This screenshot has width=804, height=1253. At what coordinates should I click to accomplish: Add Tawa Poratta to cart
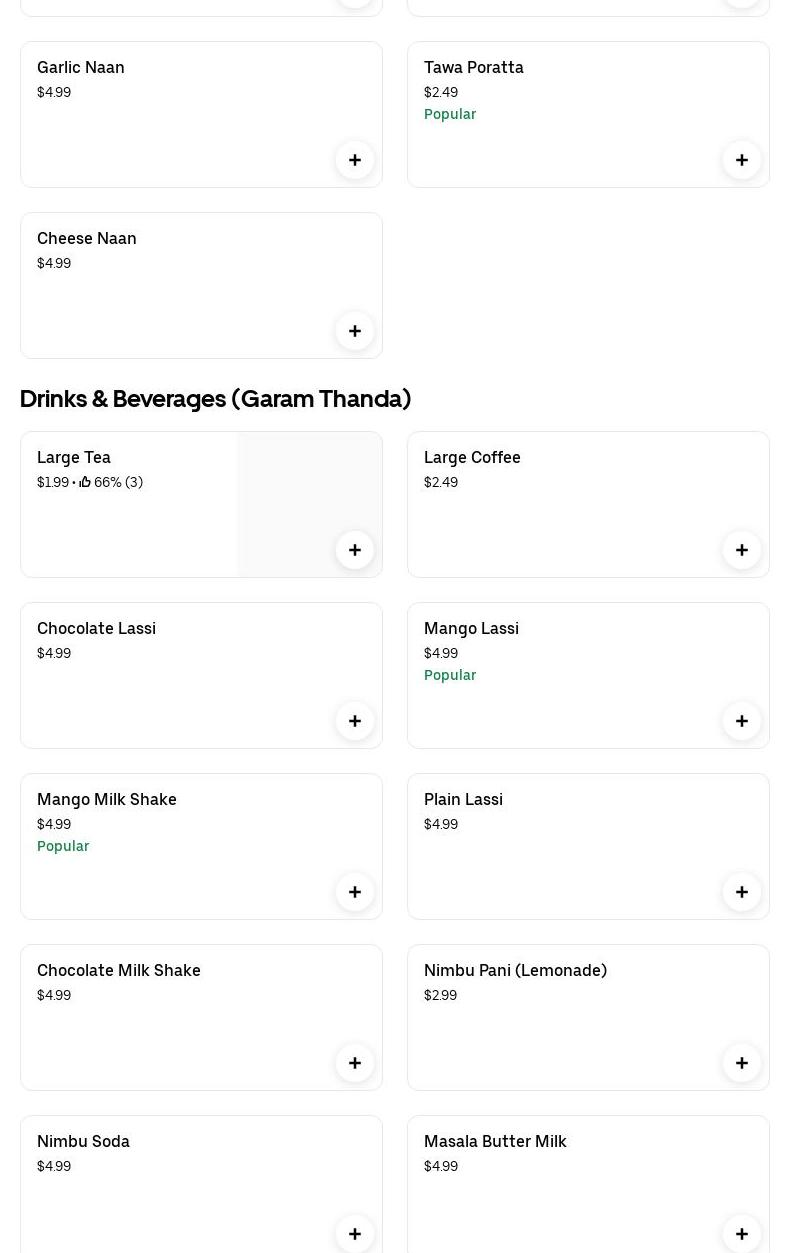tap(742, 160)
